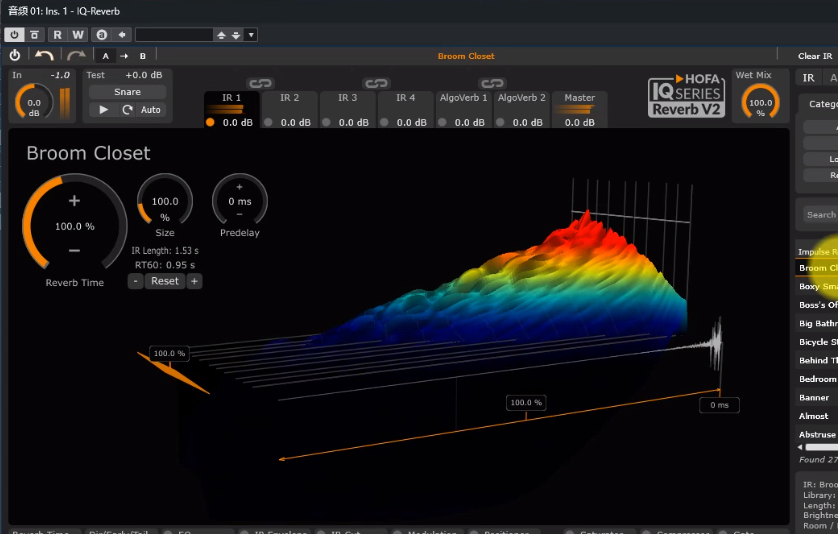This screenshot has height=534, width=838.
Task: Copy A to B with arrow icon
Action: [124, 56]
